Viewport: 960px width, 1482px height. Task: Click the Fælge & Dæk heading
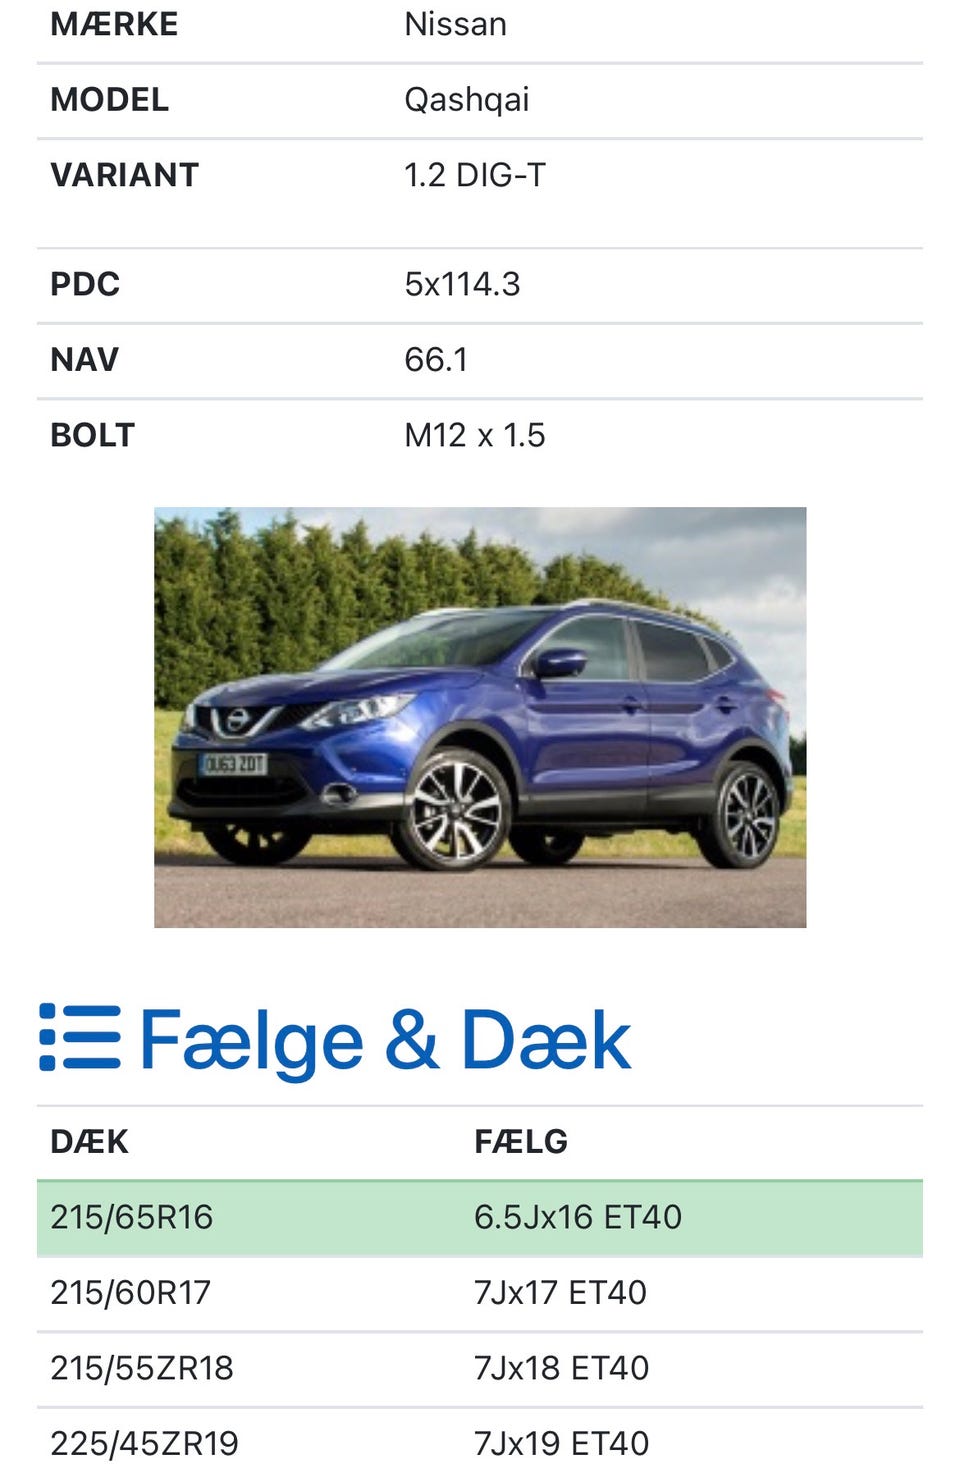pyautogui.click(x=385, y=1040)
